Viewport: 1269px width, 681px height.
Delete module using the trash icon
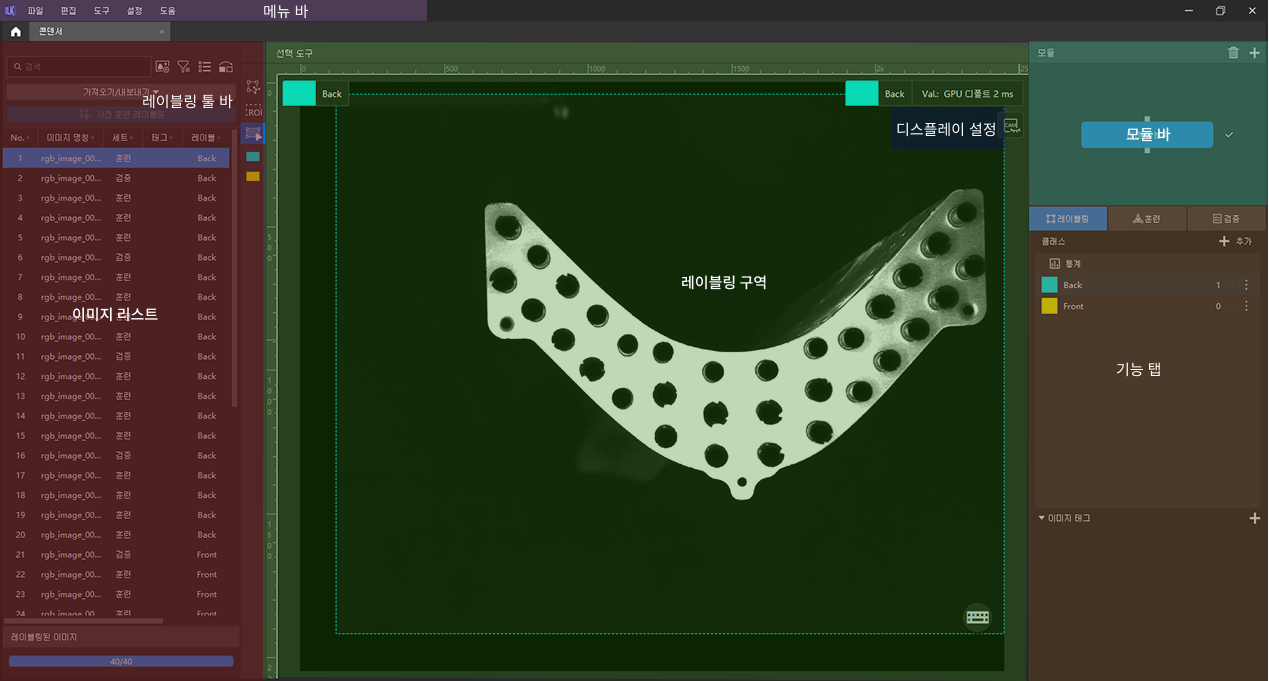click(1233, 53)
